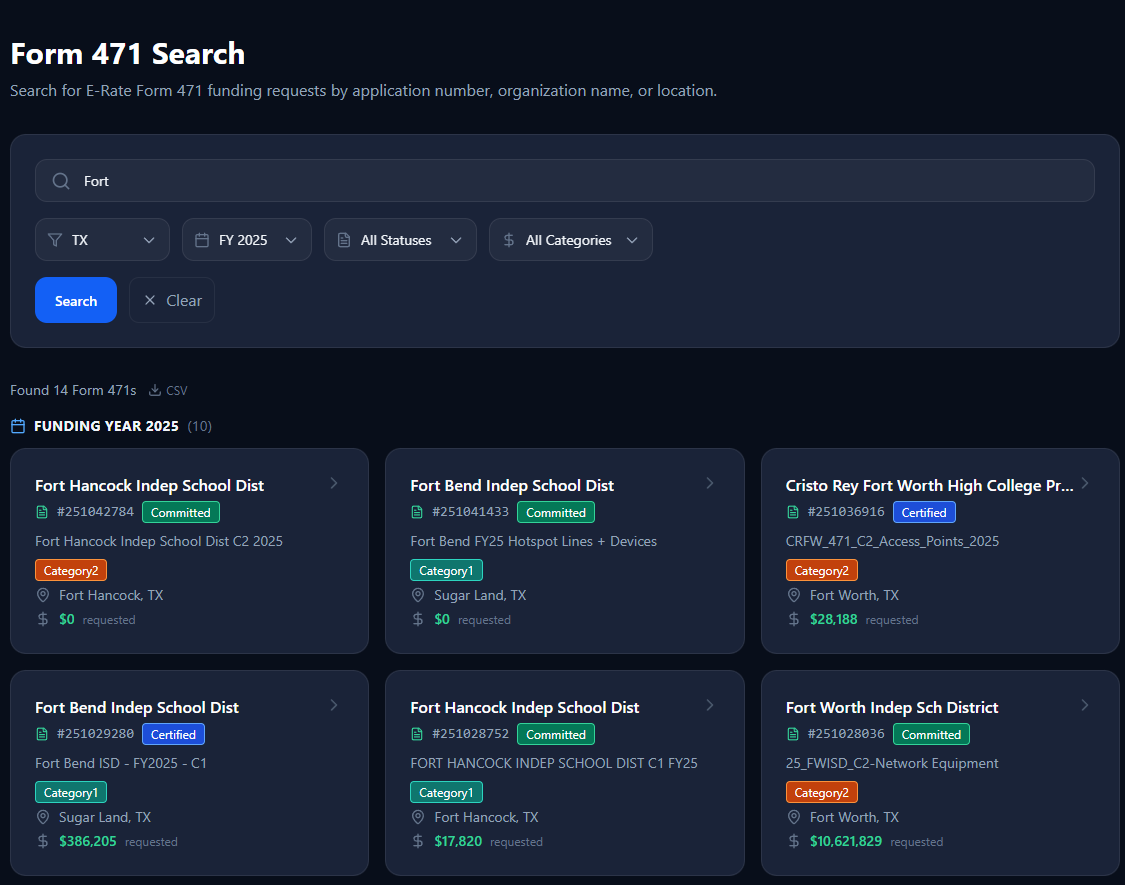Click the Certified badge for #251029280
This screenshot has height=885, width=1126.
coord(173,735)
